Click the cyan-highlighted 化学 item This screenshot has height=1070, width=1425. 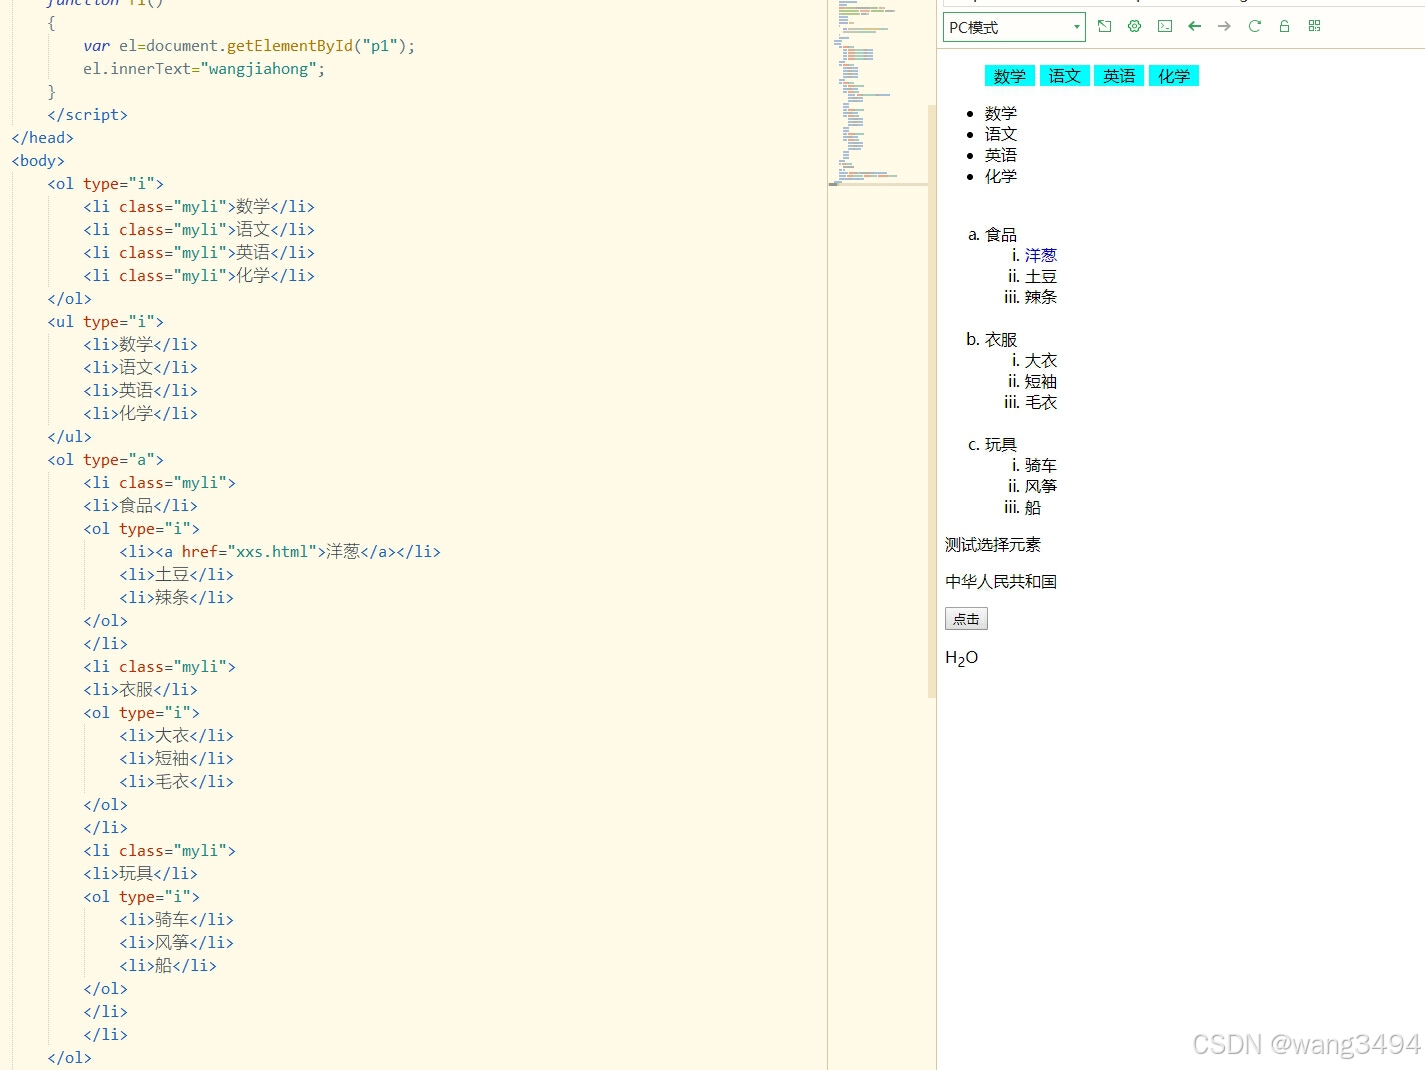click(x=1174, y=76)
